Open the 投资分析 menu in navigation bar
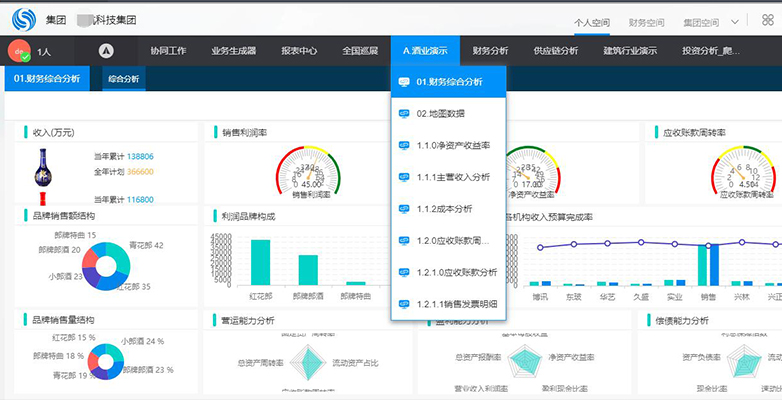Screen dimensions: 782x400 tap(711, 50)
